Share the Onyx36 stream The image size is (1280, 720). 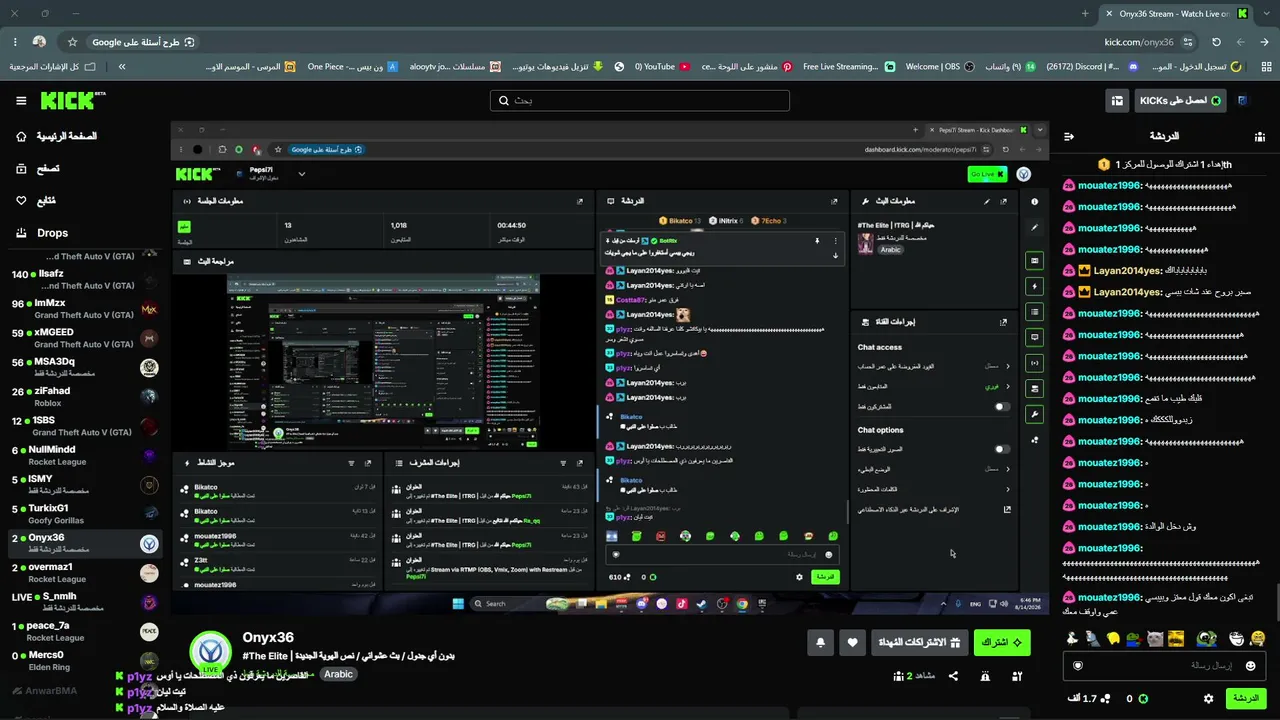tap(953, 676)
